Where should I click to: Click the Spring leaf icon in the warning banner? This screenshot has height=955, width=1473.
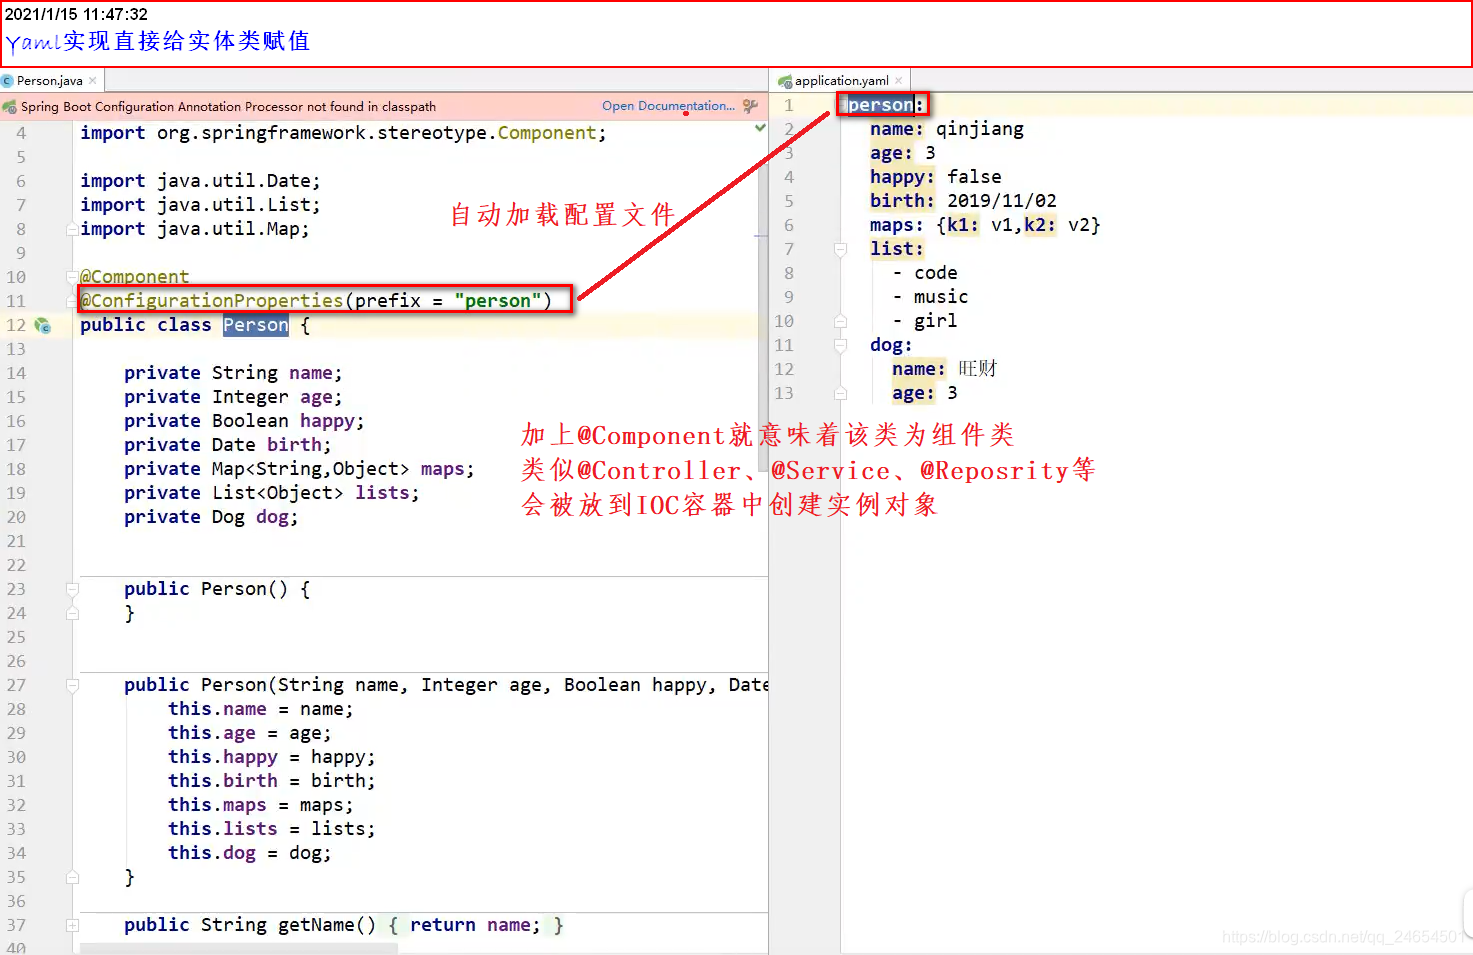tap(10, 107)
